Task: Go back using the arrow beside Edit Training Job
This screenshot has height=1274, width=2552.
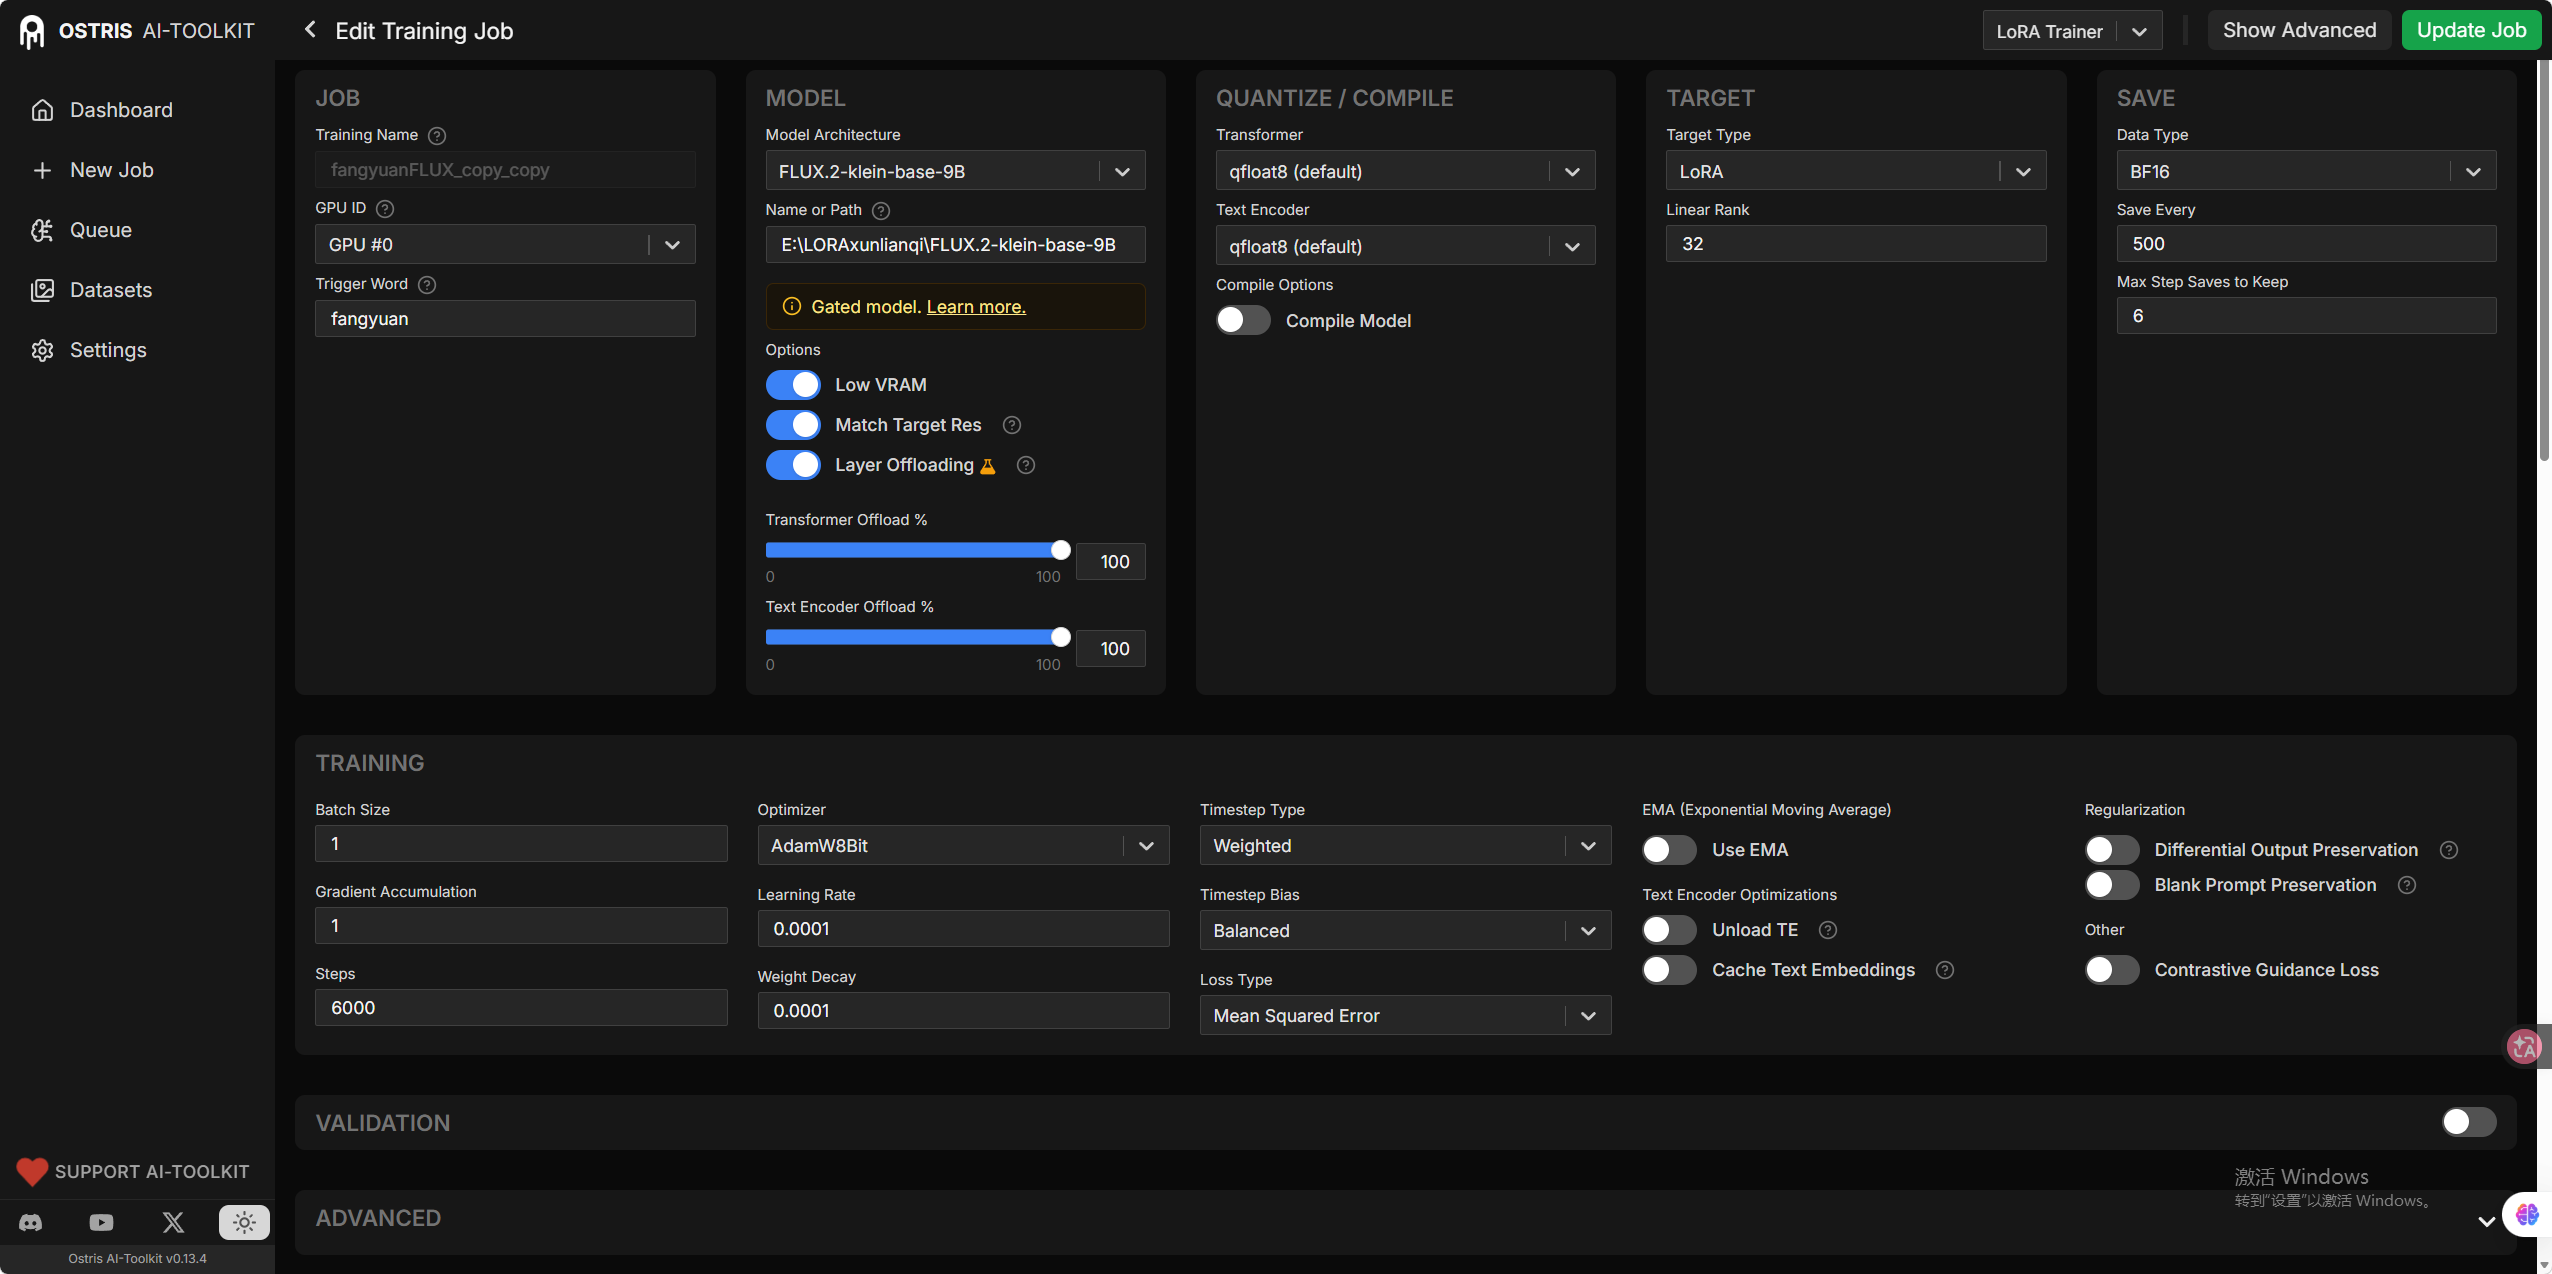Action: pyautogui.click(x=310, y=30)
